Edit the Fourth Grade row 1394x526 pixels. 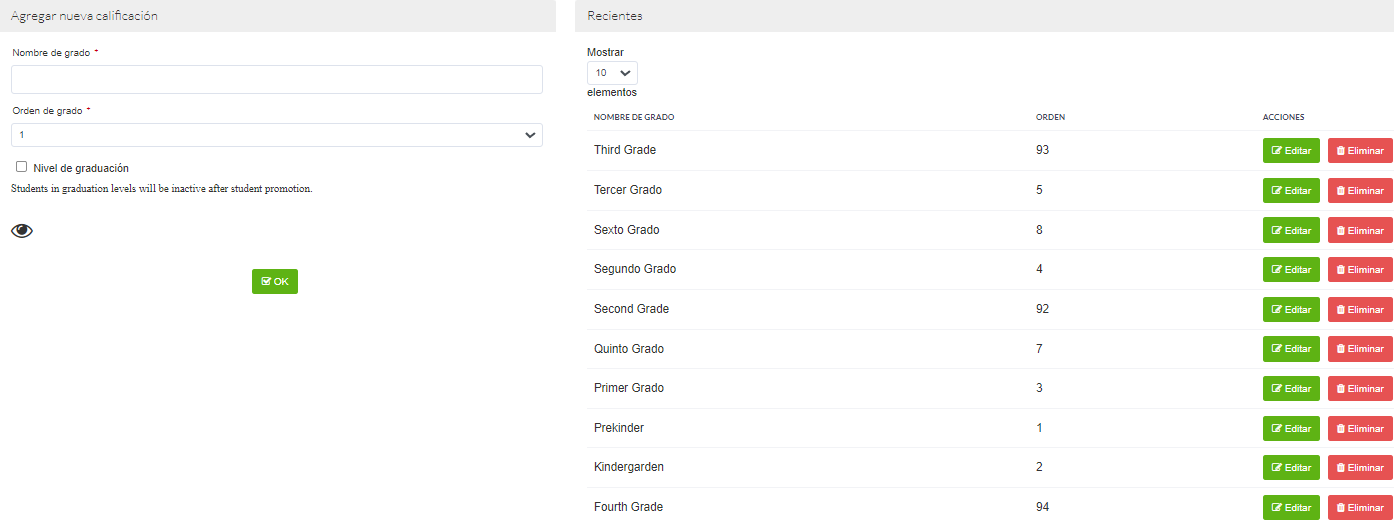tap(1291, 508)
